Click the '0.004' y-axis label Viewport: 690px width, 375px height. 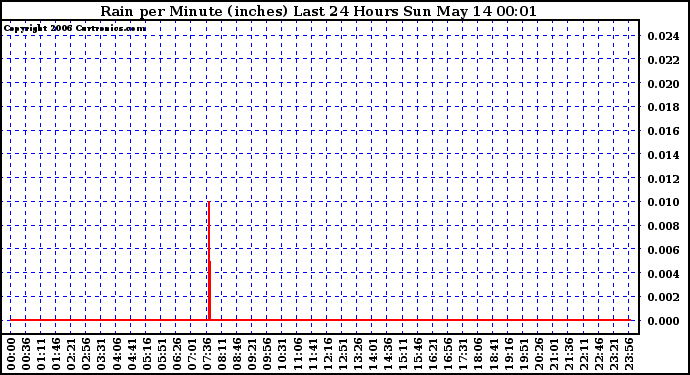point(663,273)
